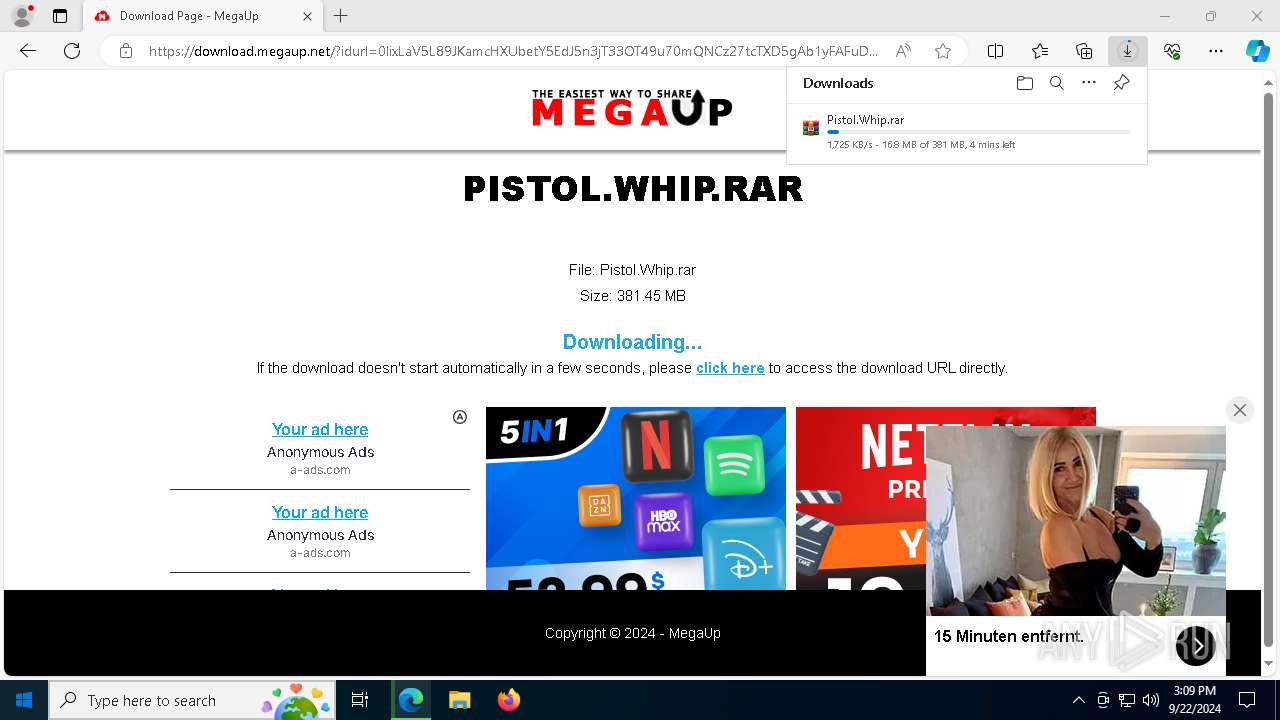Open the Windows Start menu
This screenshot has width=1280, height=720.
[x=24, y=700]
